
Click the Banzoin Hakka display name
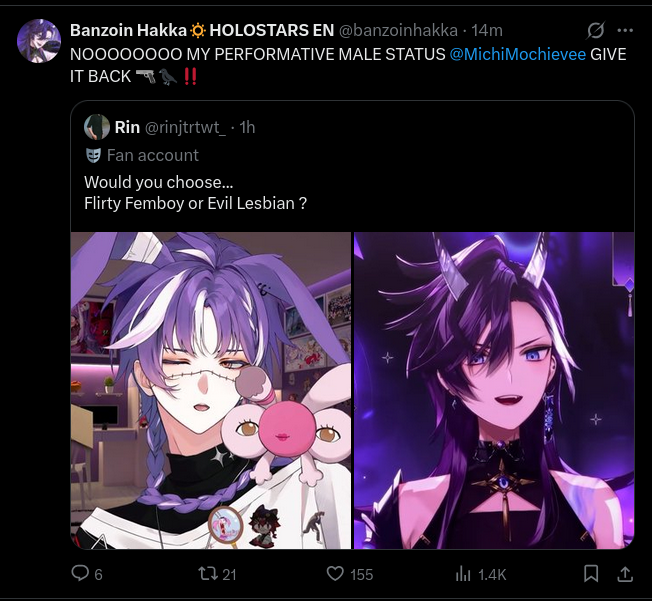[128, 30]
